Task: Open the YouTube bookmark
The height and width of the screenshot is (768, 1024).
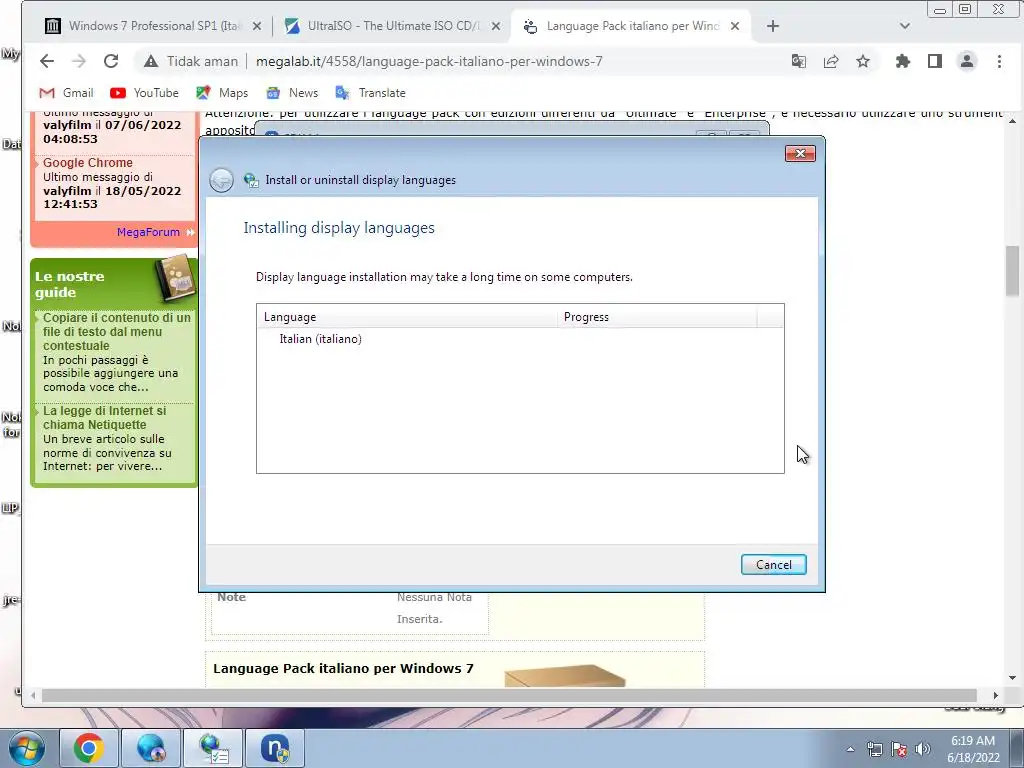Action: point(144,93)
